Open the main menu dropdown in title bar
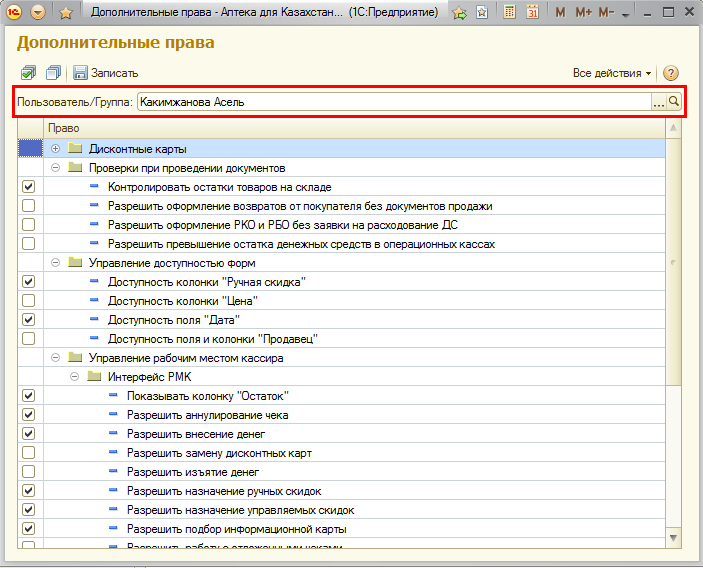The width and height of the screenshot is (703, 568). 38,13
